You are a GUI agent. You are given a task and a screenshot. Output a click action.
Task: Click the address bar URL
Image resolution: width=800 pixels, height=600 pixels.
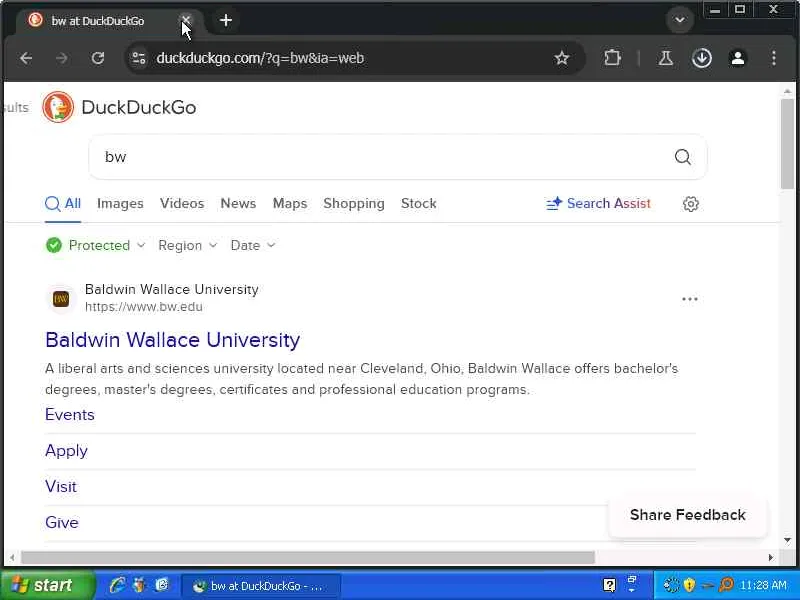pyautogui.click(x=260, y=58)
